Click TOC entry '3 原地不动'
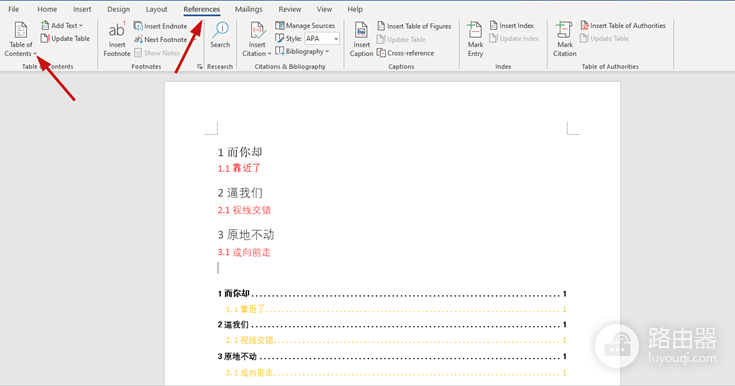The image size is (735, 386). 392,356
